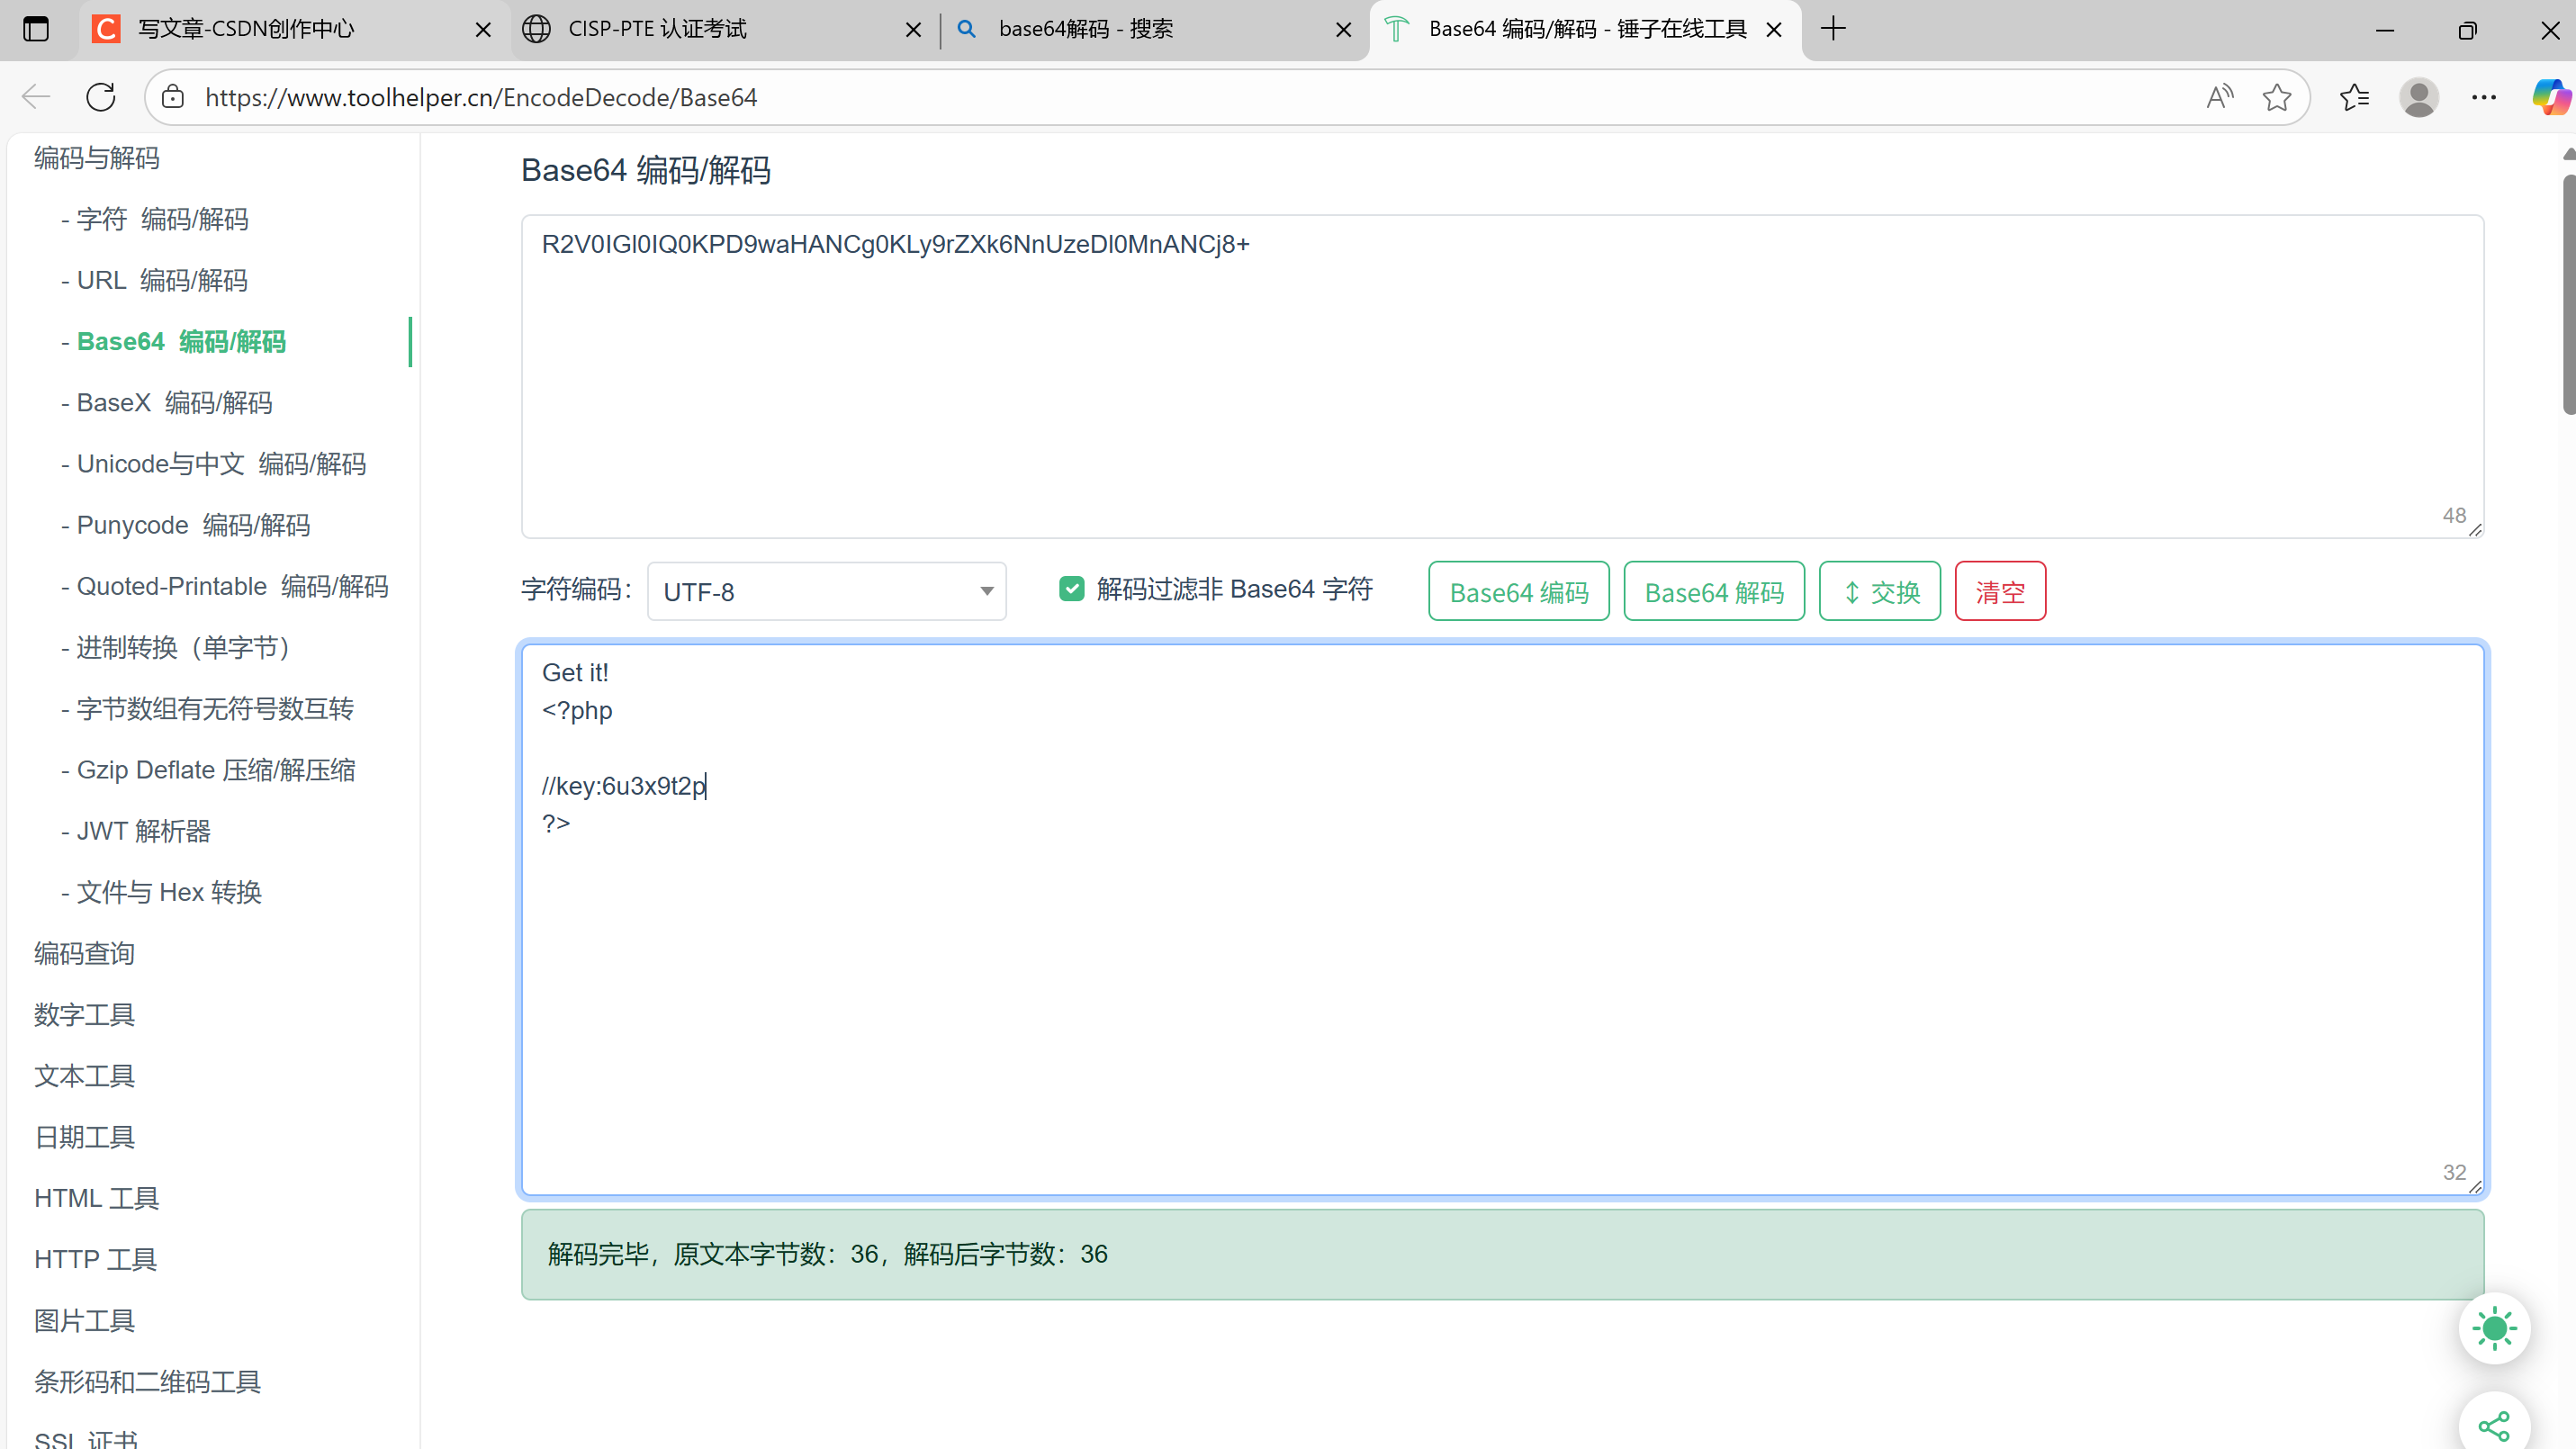Click the browser refresh icon
Screen dimensions: 2576x1449
(x=101, y=97)
